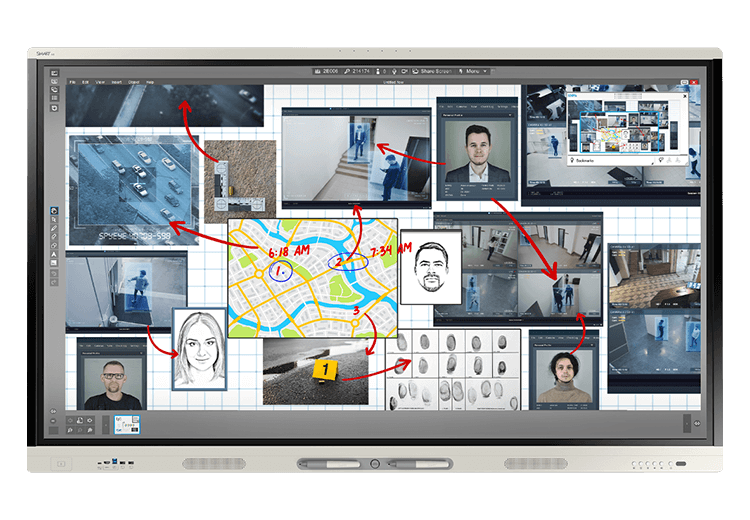Select the woman's sketch portrait
This screenshot has width=750, height=520.
click(200, 348)
